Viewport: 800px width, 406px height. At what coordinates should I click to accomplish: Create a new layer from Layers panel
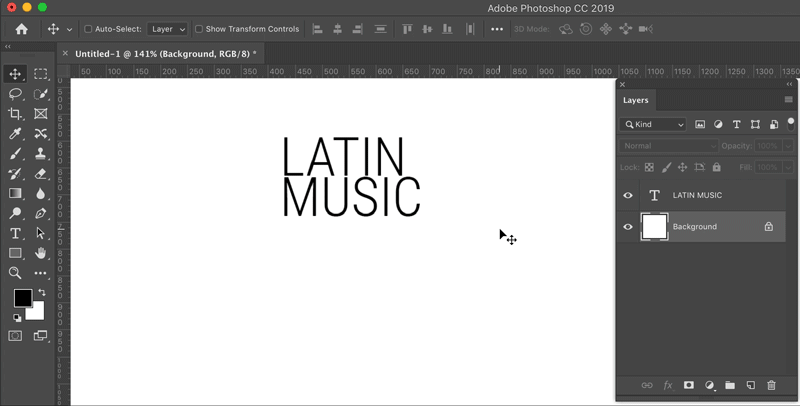click(x=750, y=385)
